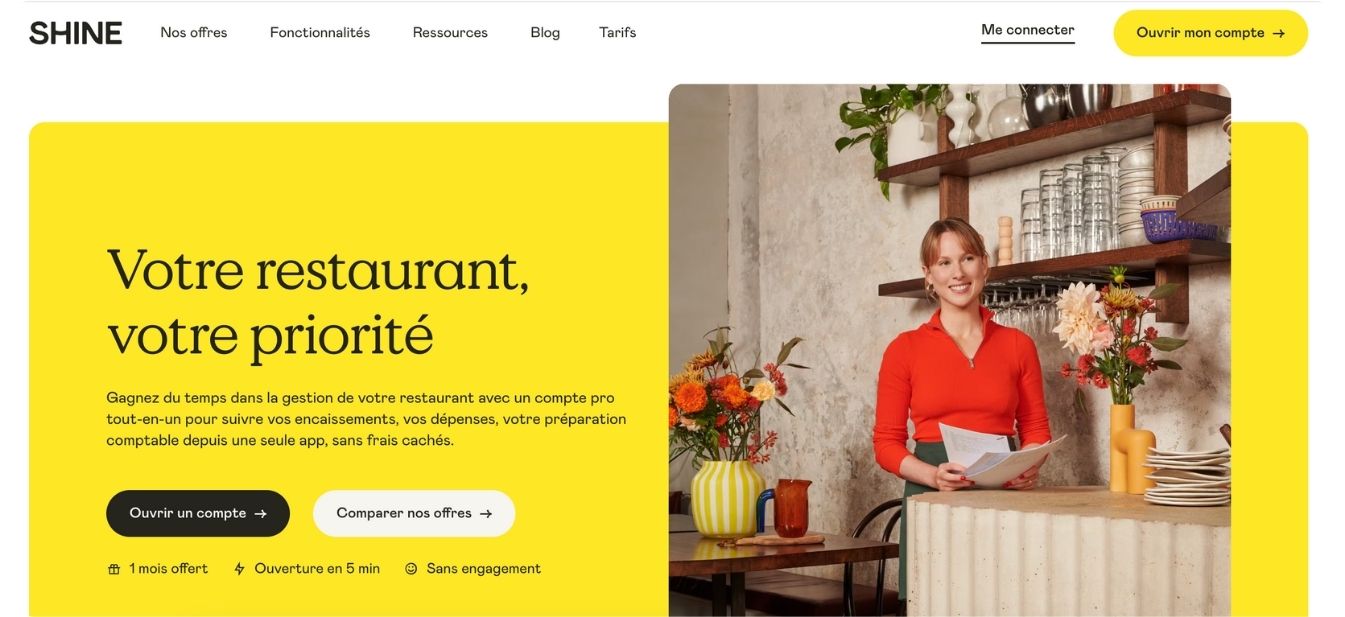
Task: Click the gift icon beside 1 mois offert
Action: [x=114, y=569]
